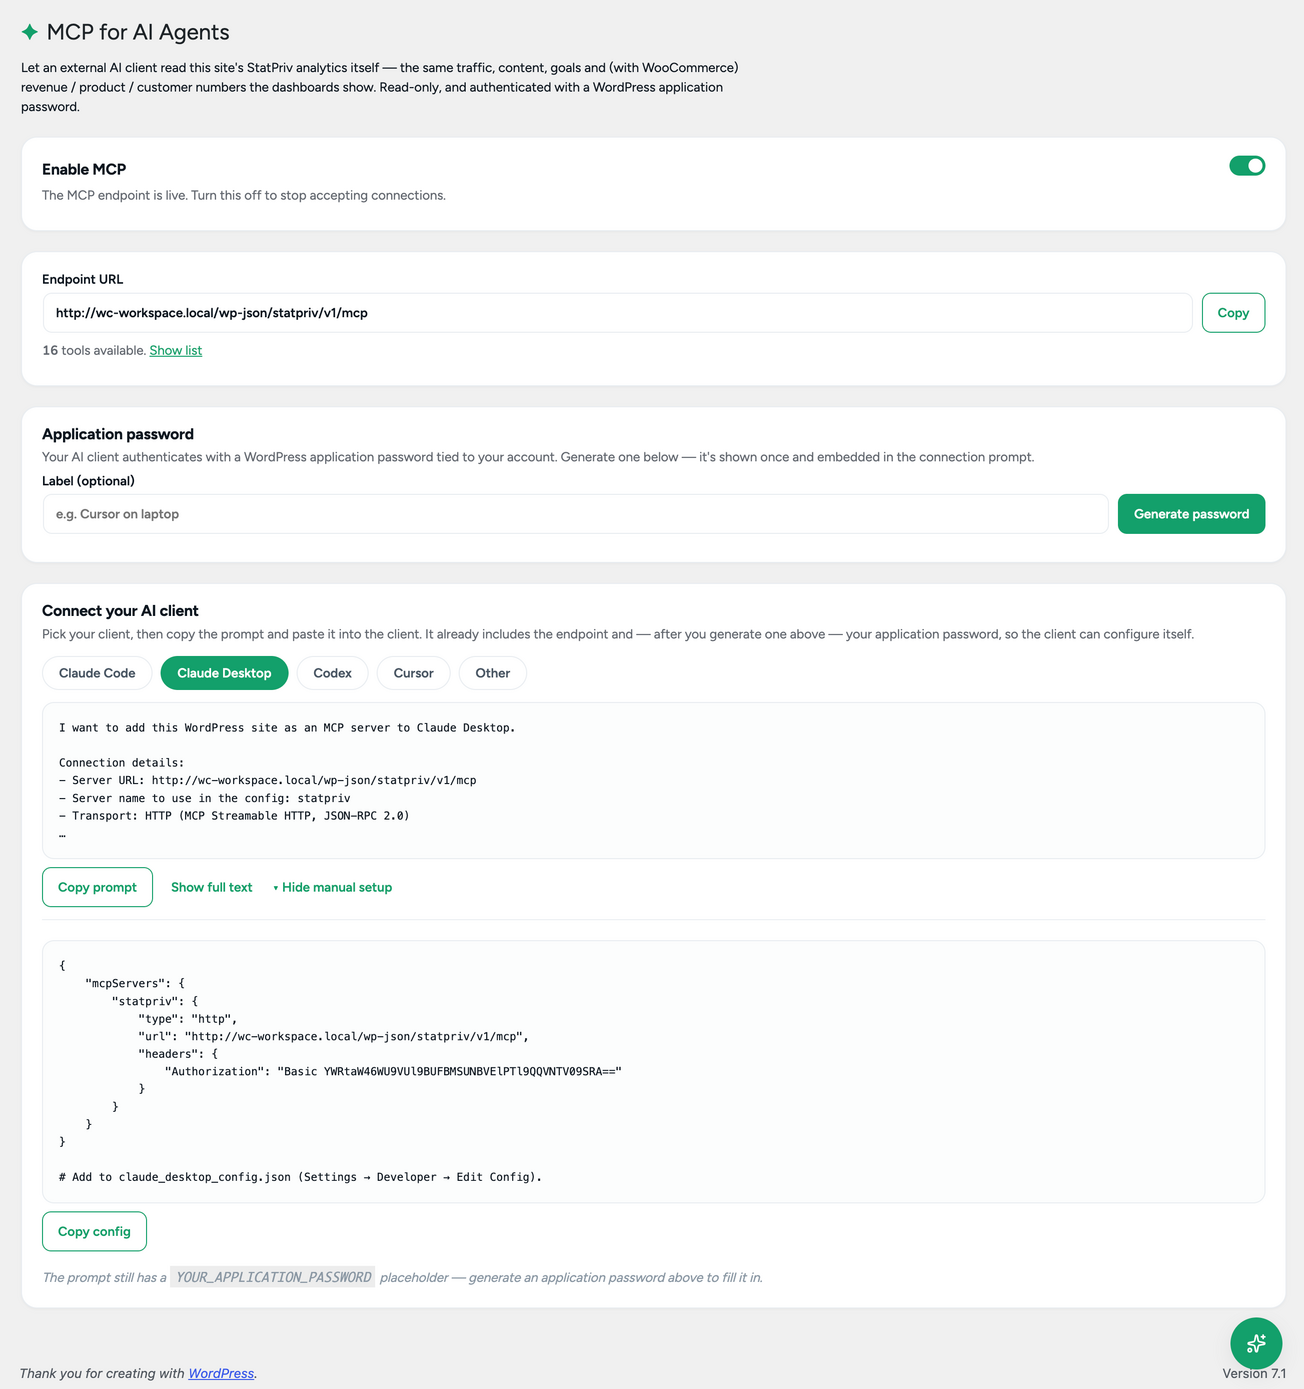
Task: Click the "16 tools available" count text
Action: tap(94, 350)
